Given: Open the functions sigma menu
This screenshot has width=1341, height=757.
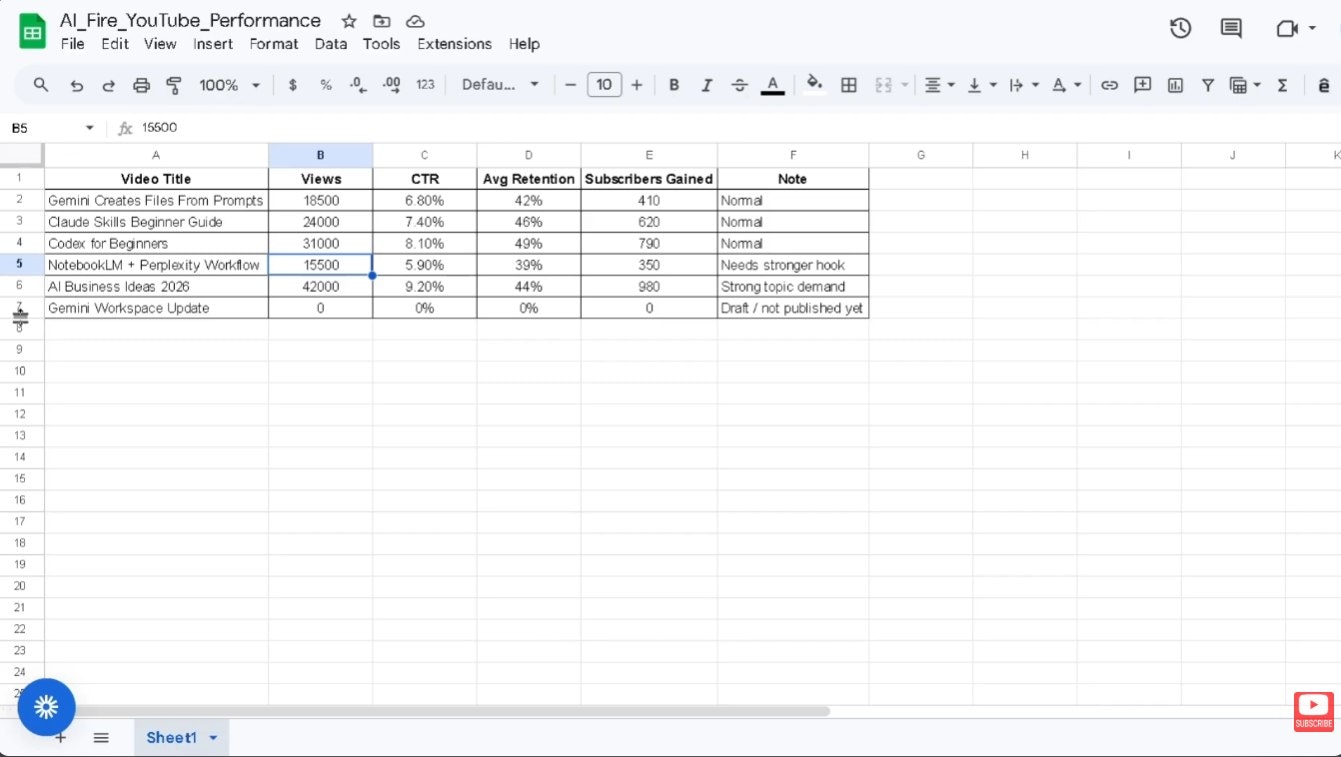Looking at the screenshot, I should click(x=1282, y=85).
